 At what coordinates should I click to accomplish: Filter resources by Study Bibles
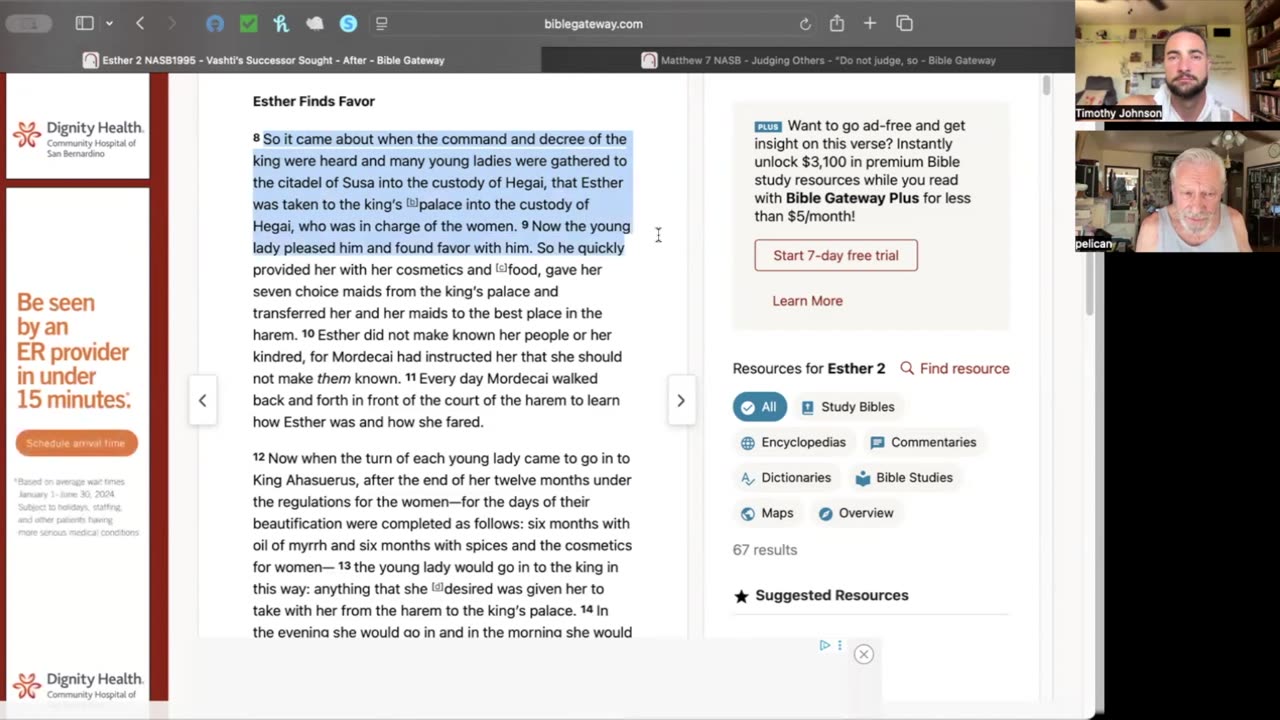(848, 407)
